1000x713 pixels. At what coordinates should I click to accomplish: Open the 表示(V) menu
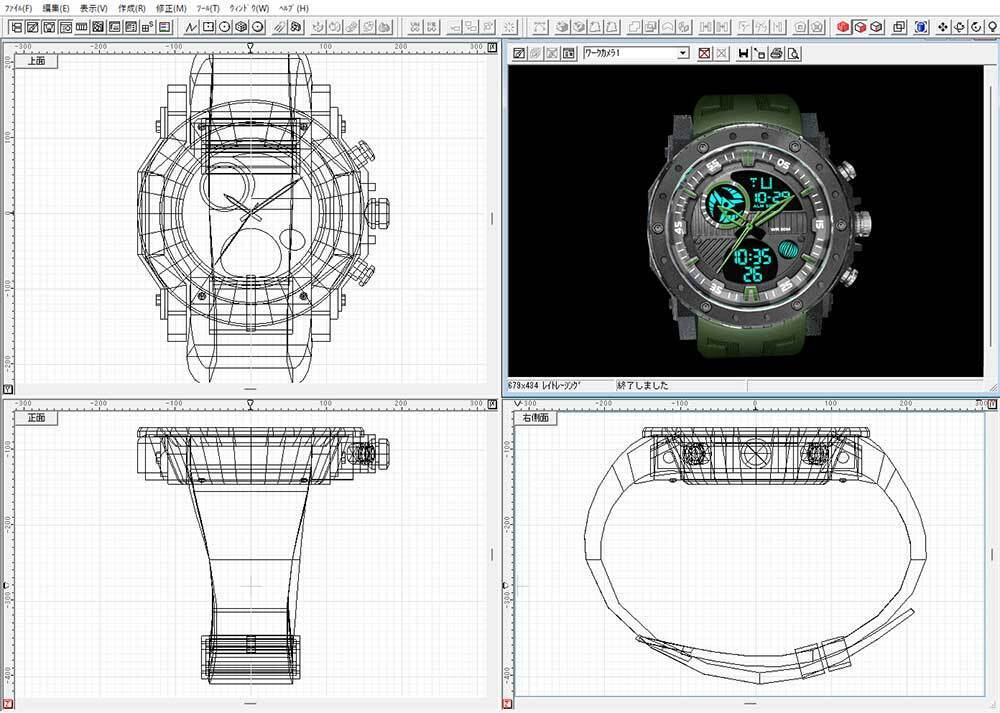coord(94,8)
